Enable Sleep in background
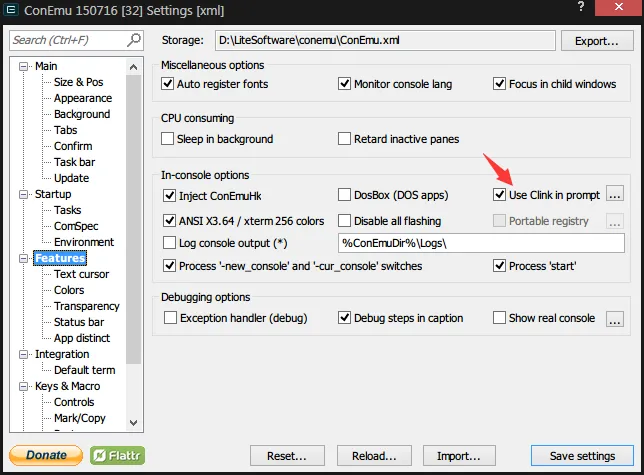Screen dimensions: 644x475 pyautogui.click(x=168, y=139)
